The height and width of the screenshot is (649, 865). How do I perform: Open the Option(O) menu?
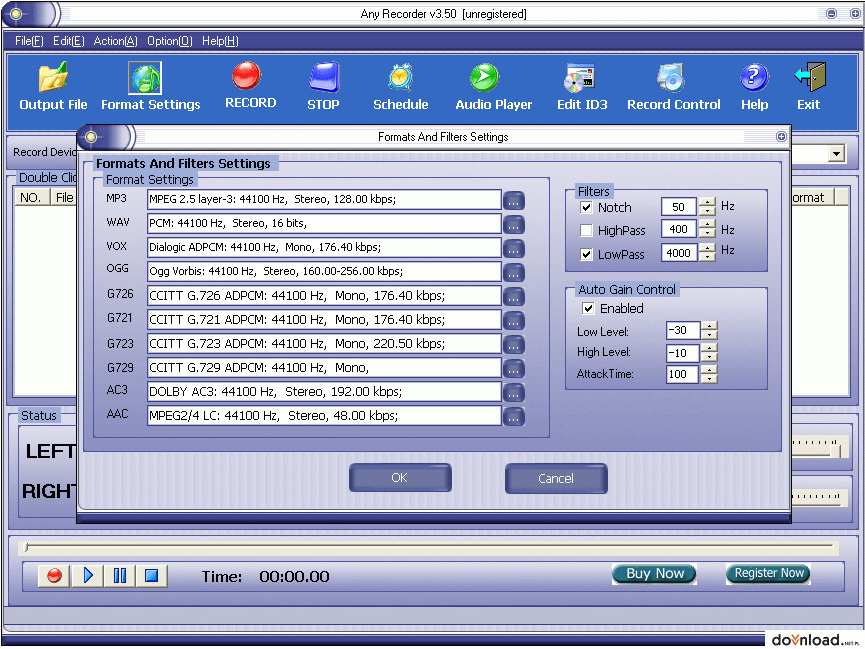pyautogui.click(x=169, y=41)
